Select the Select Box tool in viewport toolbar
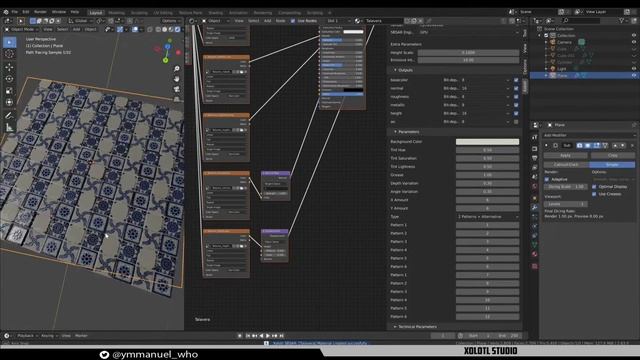 [x=9, y=42]
